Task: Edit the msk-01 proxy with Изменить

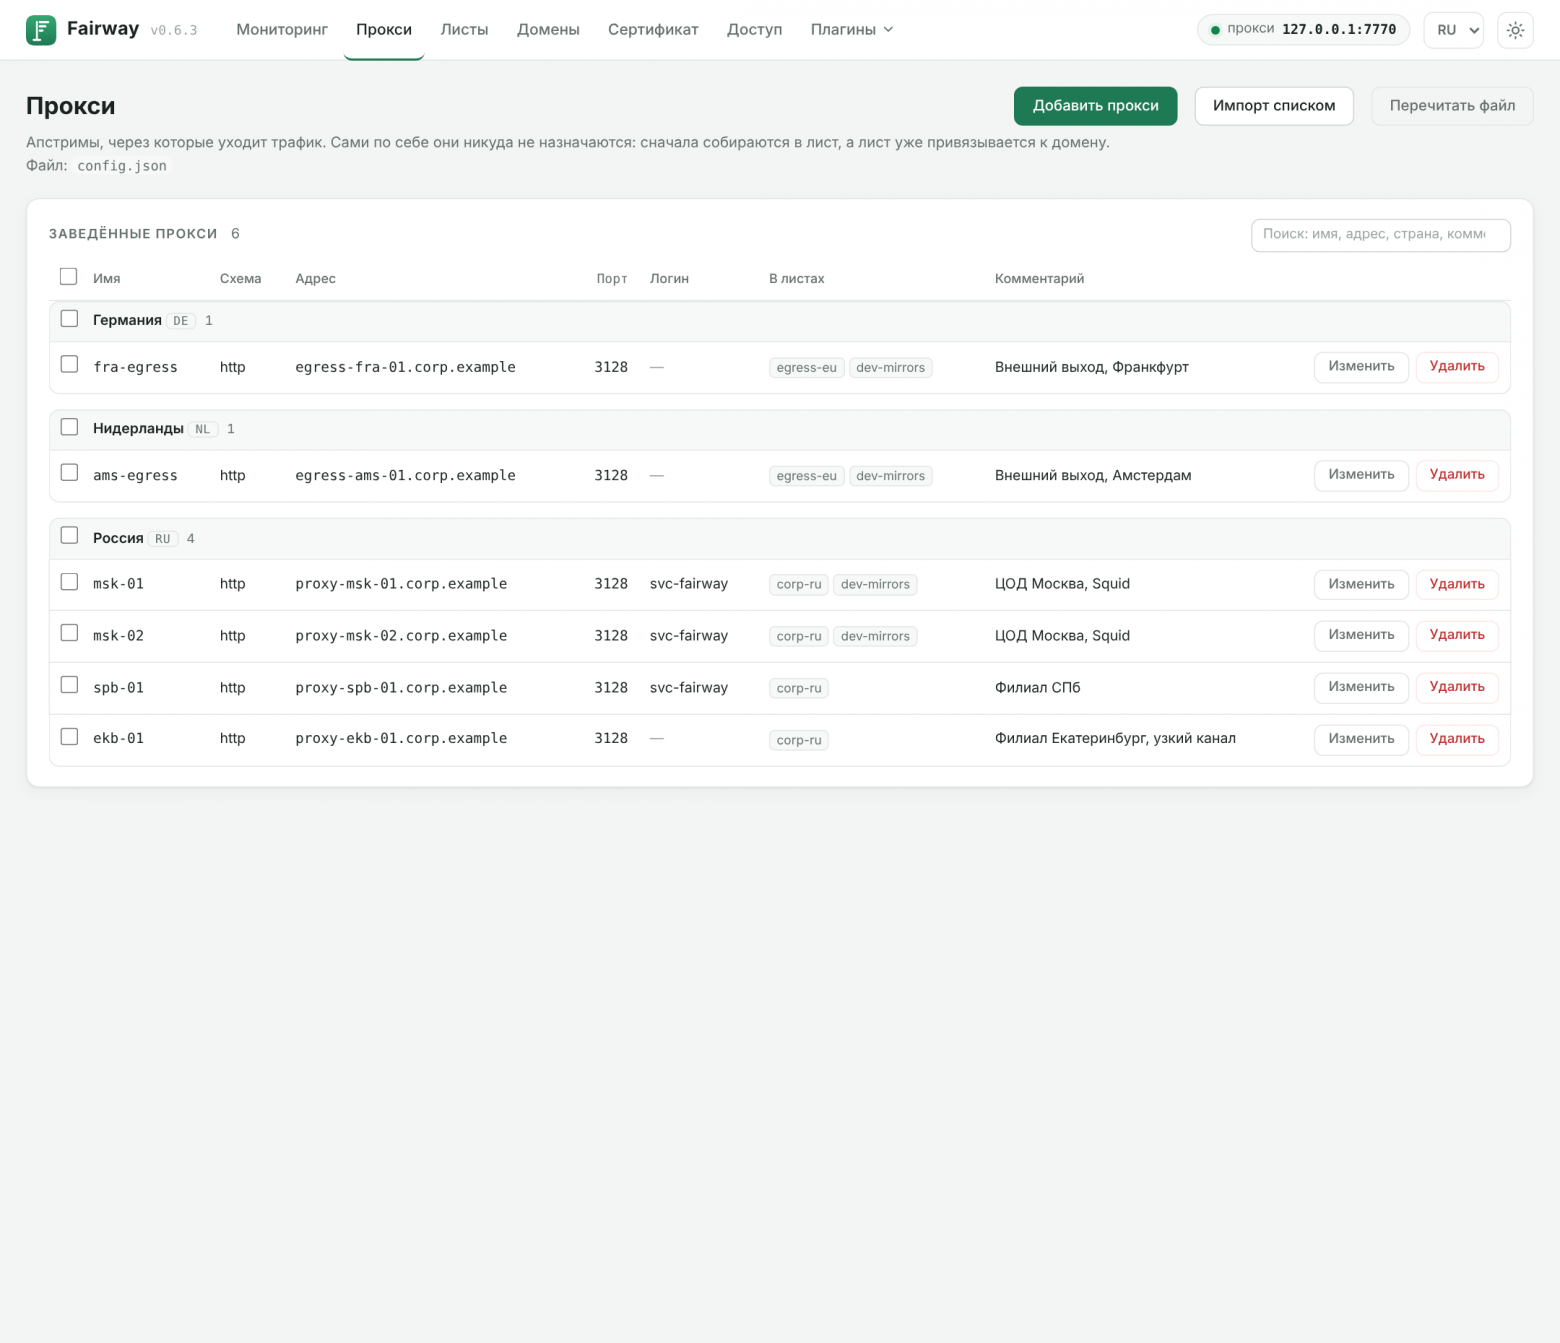Action: click(x=1361, y=584)
